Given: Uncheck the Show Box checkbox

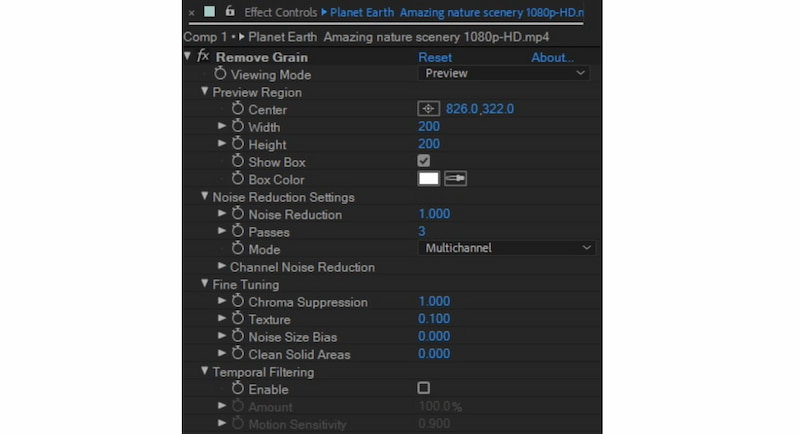Looking at the screenshot, I should (x=423, y=161).
